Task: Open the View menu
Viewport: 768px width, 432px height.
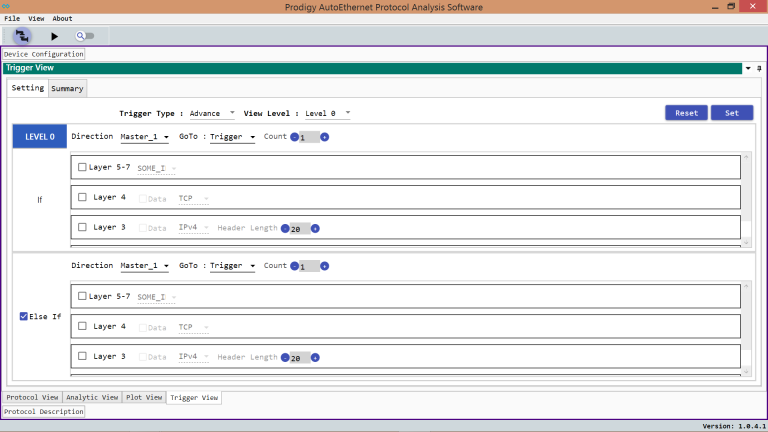Action: pyautogui.click(x=36, y=19)
